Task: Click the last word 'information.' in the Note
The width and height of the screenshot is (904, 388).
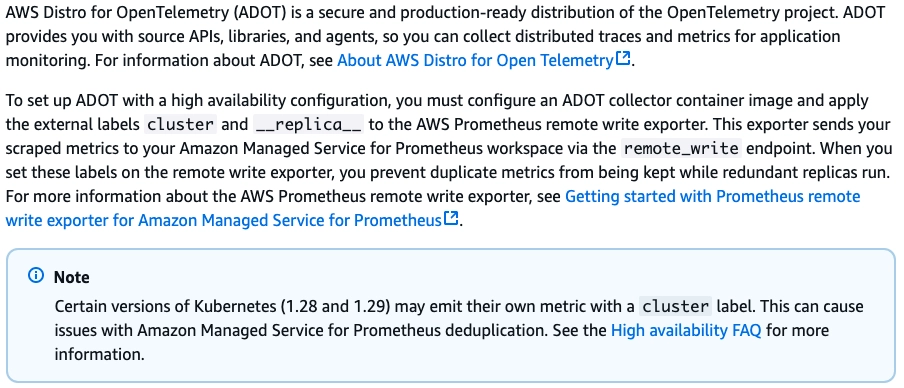Action: click(99, 354)
